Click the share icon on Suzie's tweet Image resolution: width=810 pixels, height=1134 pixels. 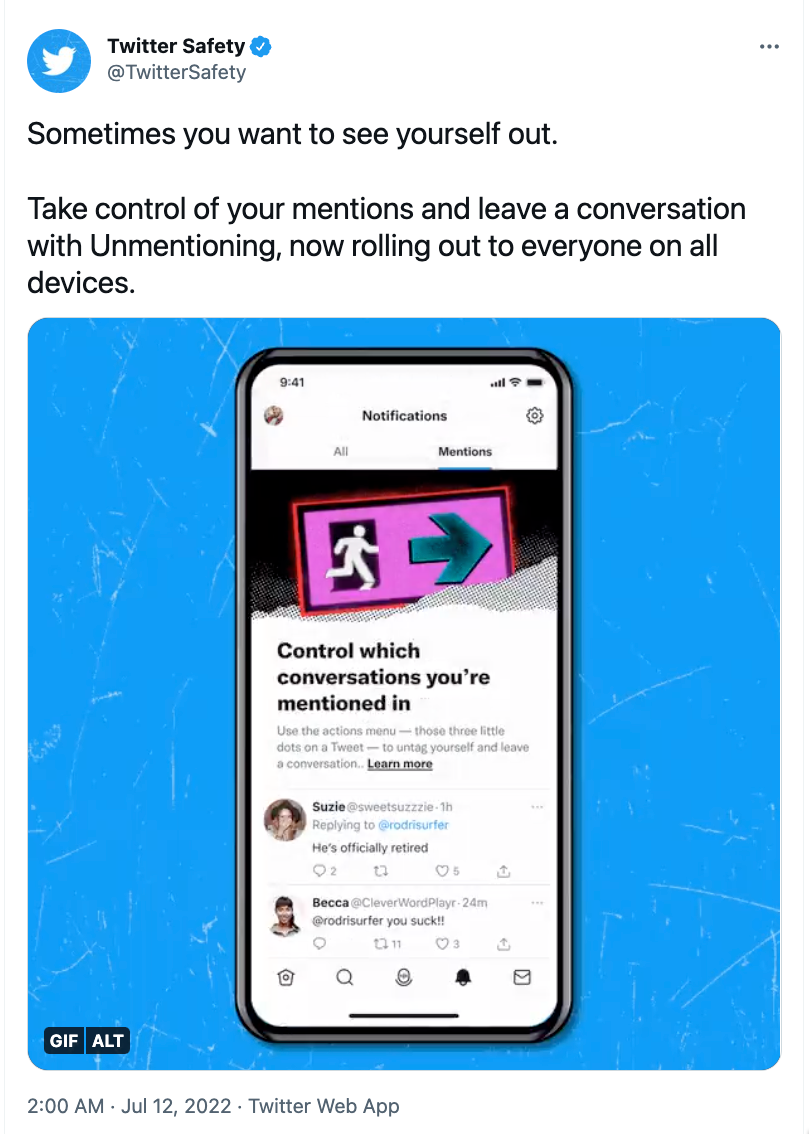(503, 871)
